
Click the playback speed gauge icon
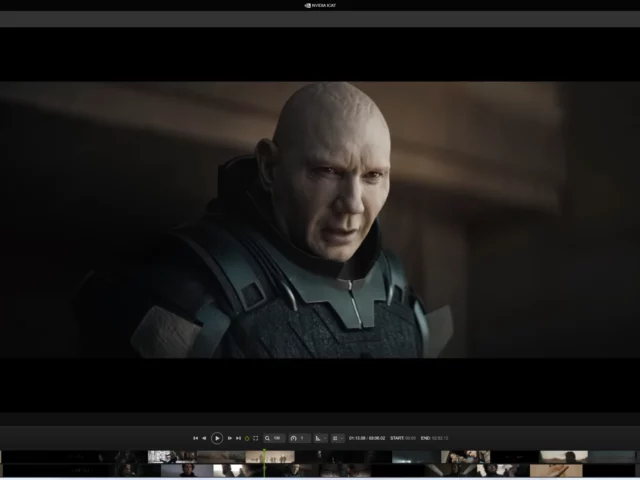tap(293, 438)
